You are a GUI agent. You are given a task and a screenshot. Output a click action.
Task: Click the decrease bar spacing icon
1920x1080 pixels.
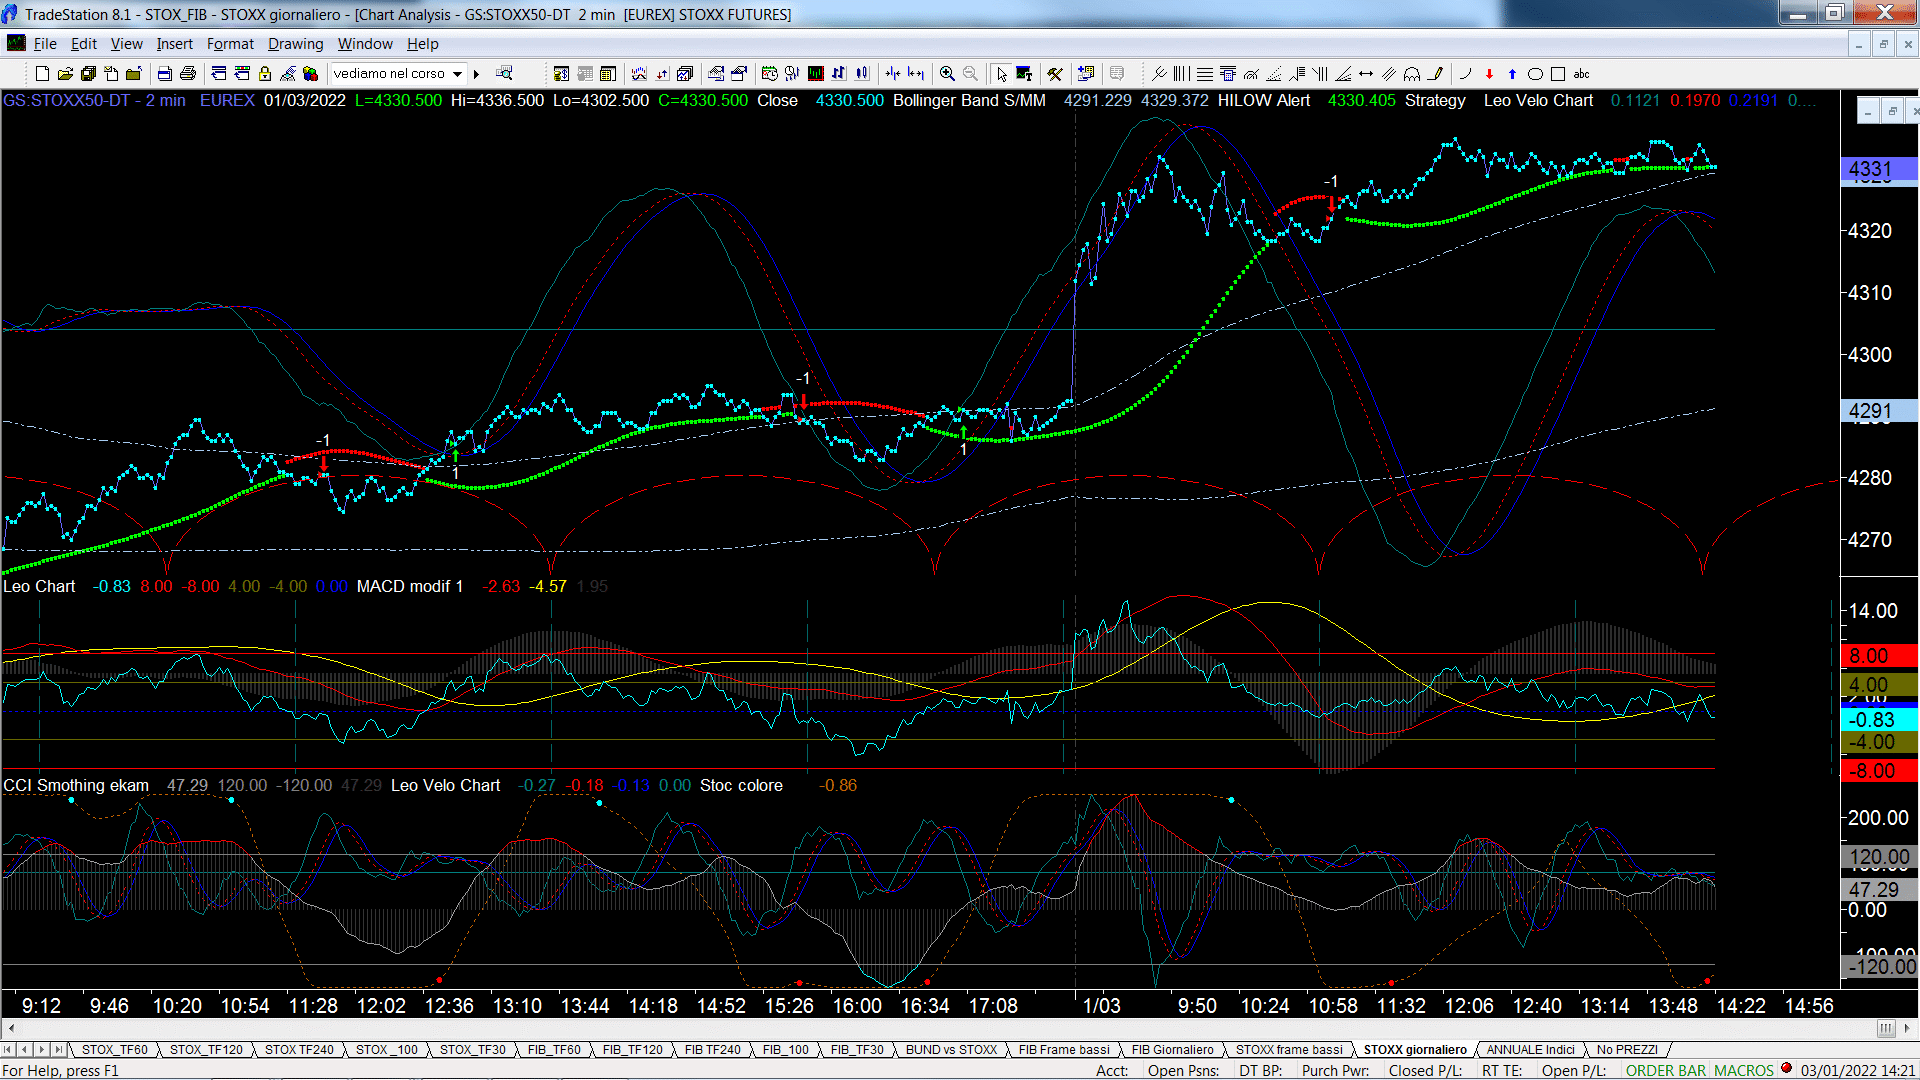click(893, 74)
